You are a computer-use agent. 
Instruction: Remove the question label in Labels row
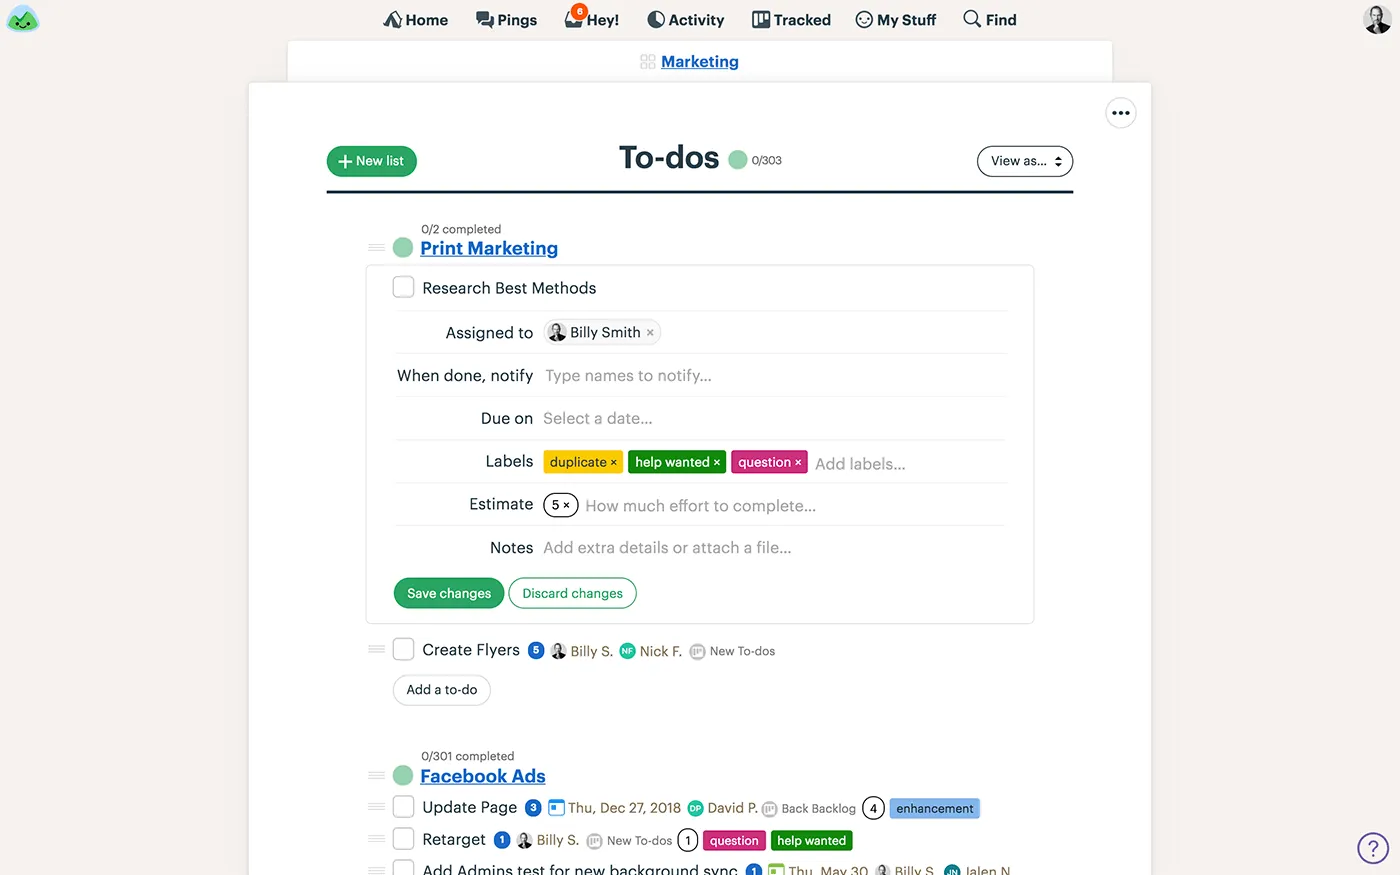[798, 463]
